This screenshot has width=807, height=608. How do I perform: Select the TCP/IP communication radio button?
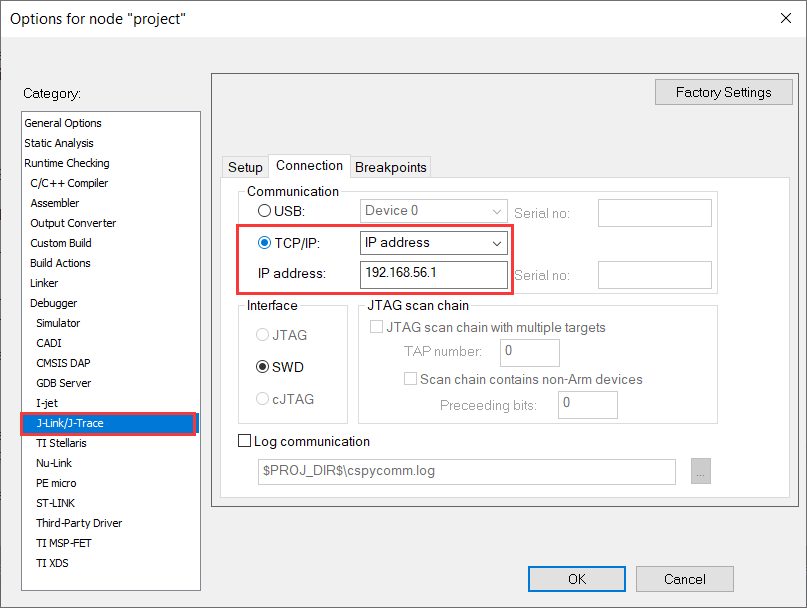264,242
